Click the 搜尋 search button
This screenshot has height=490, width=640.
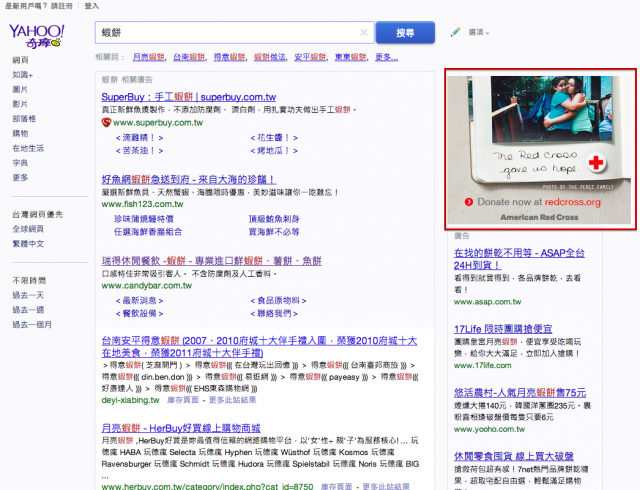point(405,32)
